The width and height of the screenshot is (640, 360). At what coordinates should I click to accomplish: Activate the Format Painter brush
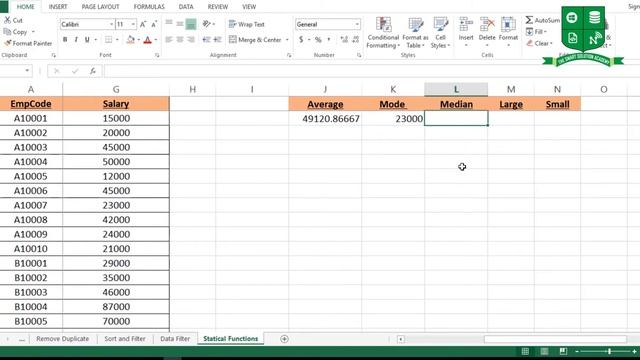pyautogui.click(x=8, y=43)
